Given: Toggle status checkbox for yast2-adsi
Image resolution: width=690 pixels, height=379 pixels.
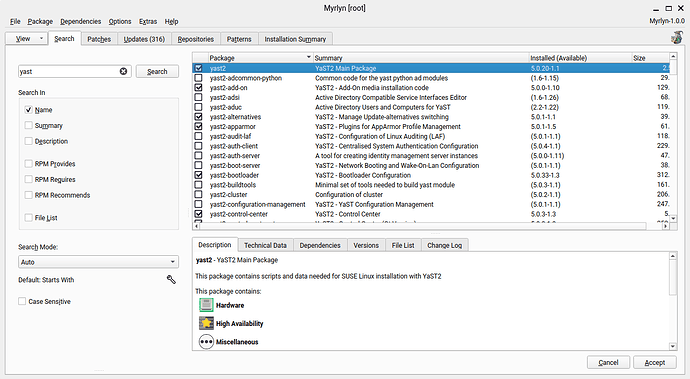Looking at the screenshot, I should (x=198, y=97).
